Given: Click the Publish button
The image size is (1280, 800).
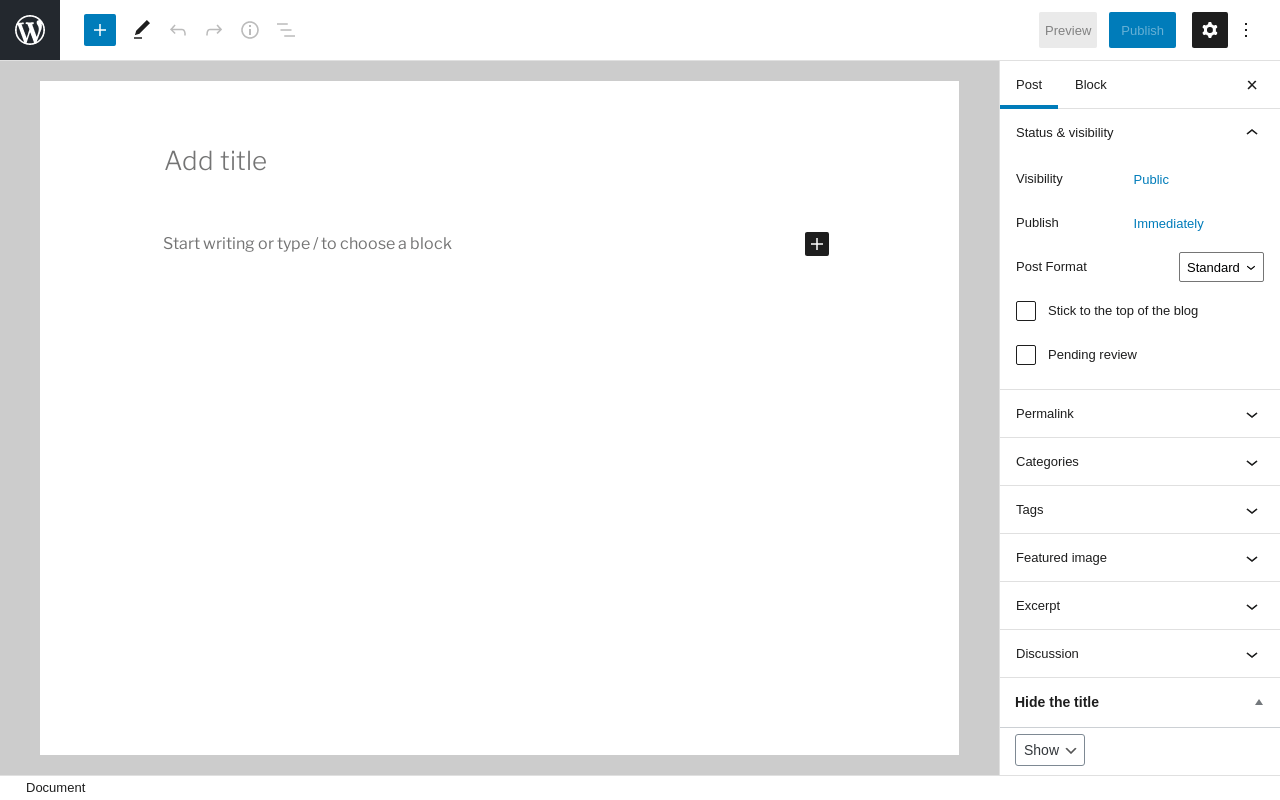Looking at the screenshot, I should pyautogui.click(x=1142, y=30).
